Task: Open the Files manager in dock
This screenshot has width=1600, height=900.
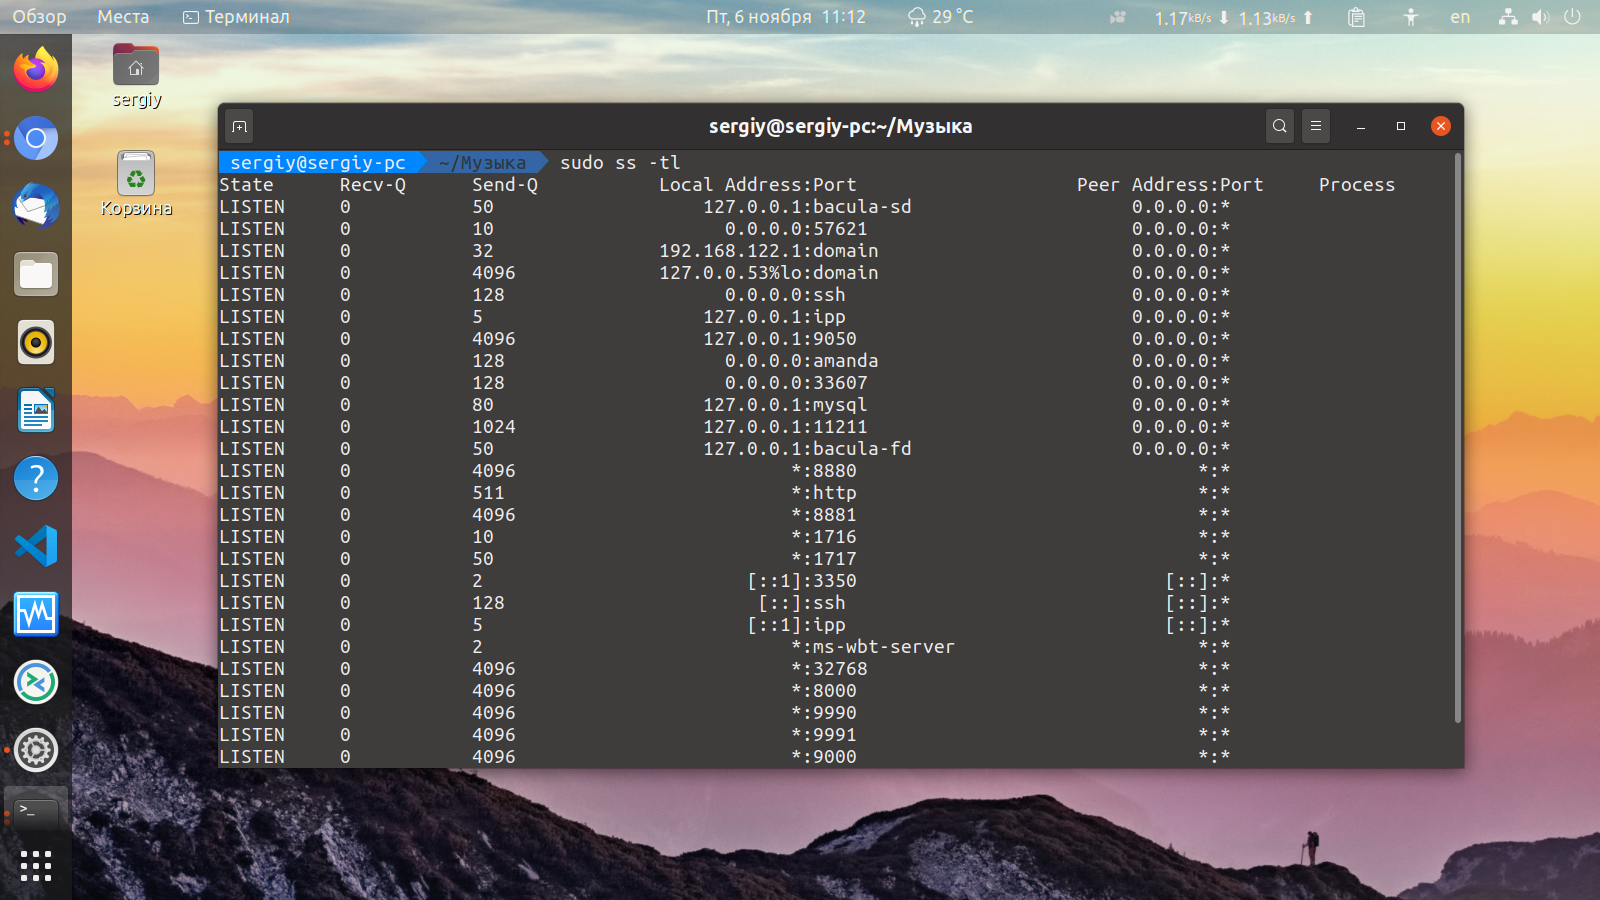Action: [36, 274]
